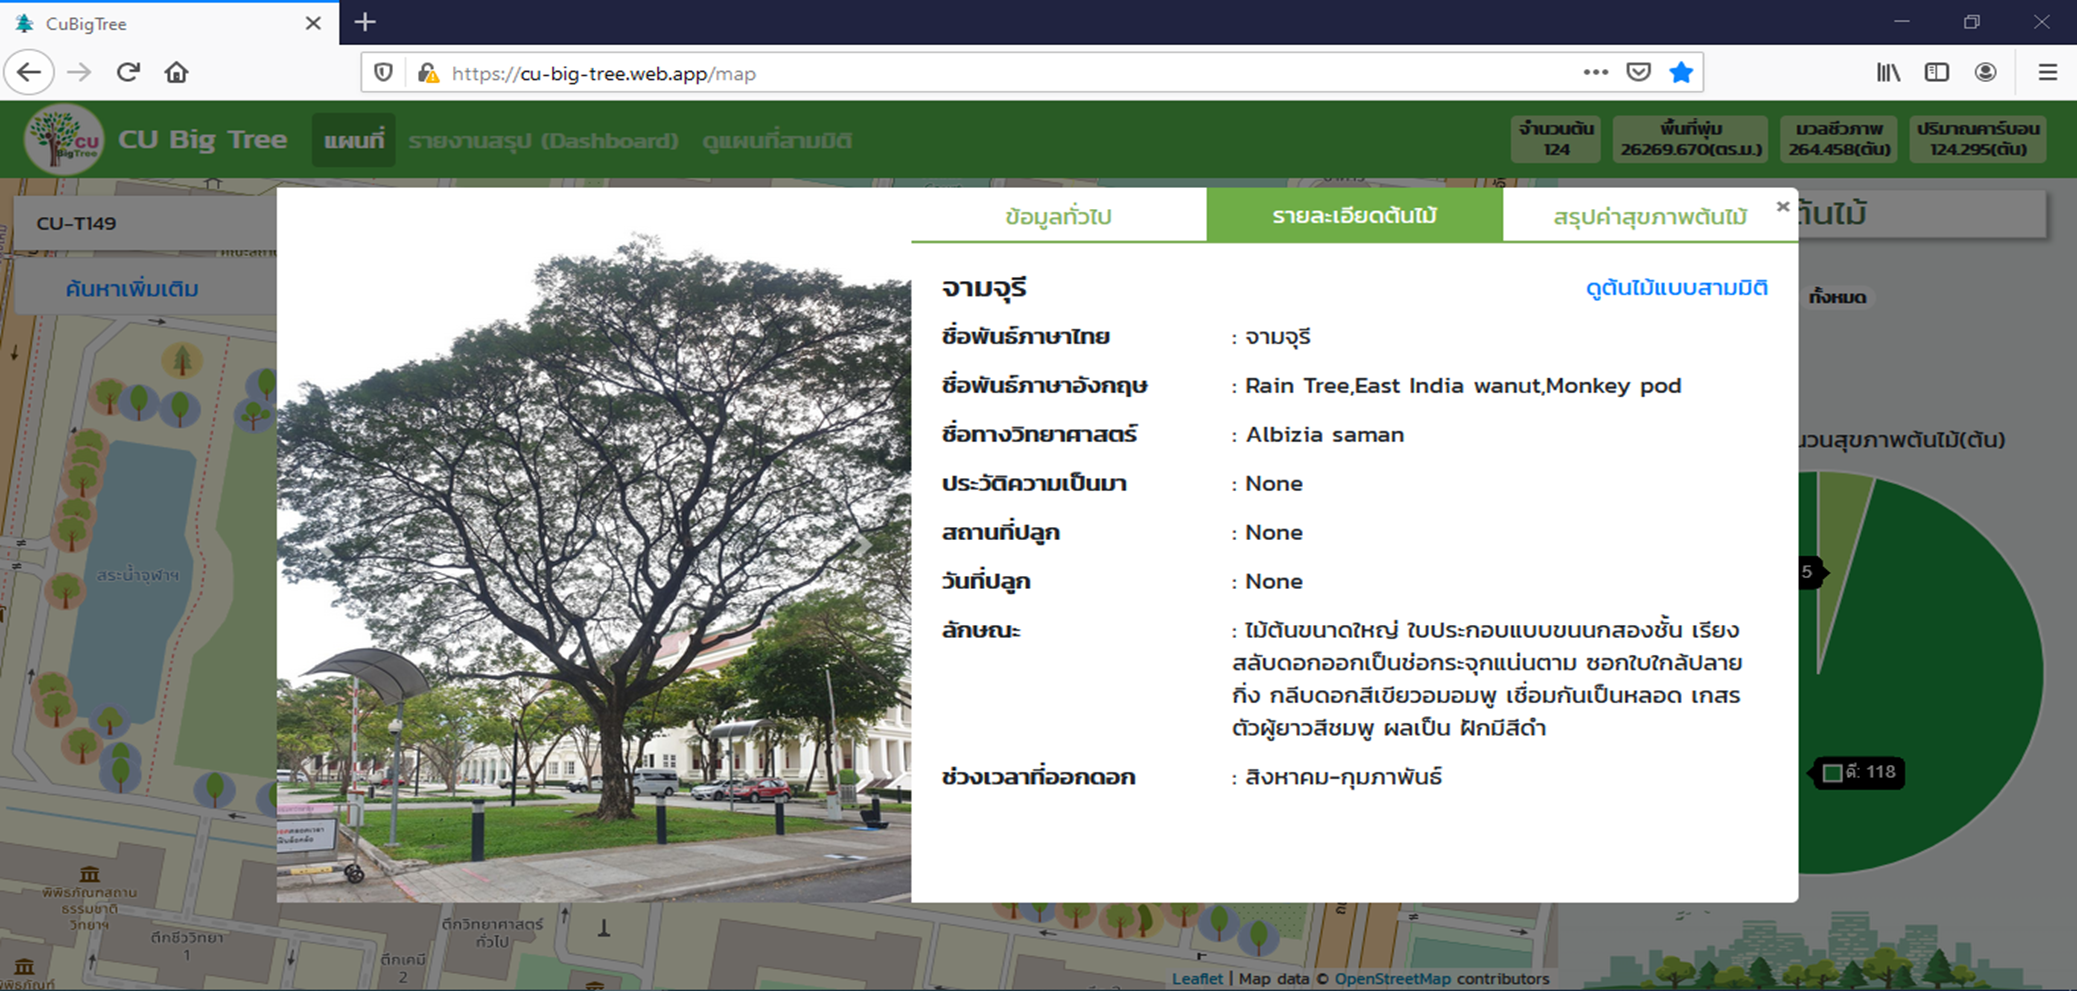Screen dimensions: 2077x991
Task: Click the CU-T149 search input field
Action: pyautogui.click(x=145, y=223)
